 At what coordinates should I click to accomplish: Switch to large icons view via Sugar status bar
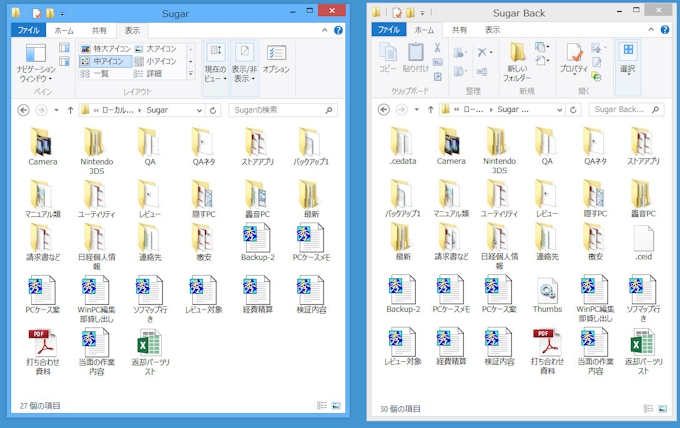(336, 405)
